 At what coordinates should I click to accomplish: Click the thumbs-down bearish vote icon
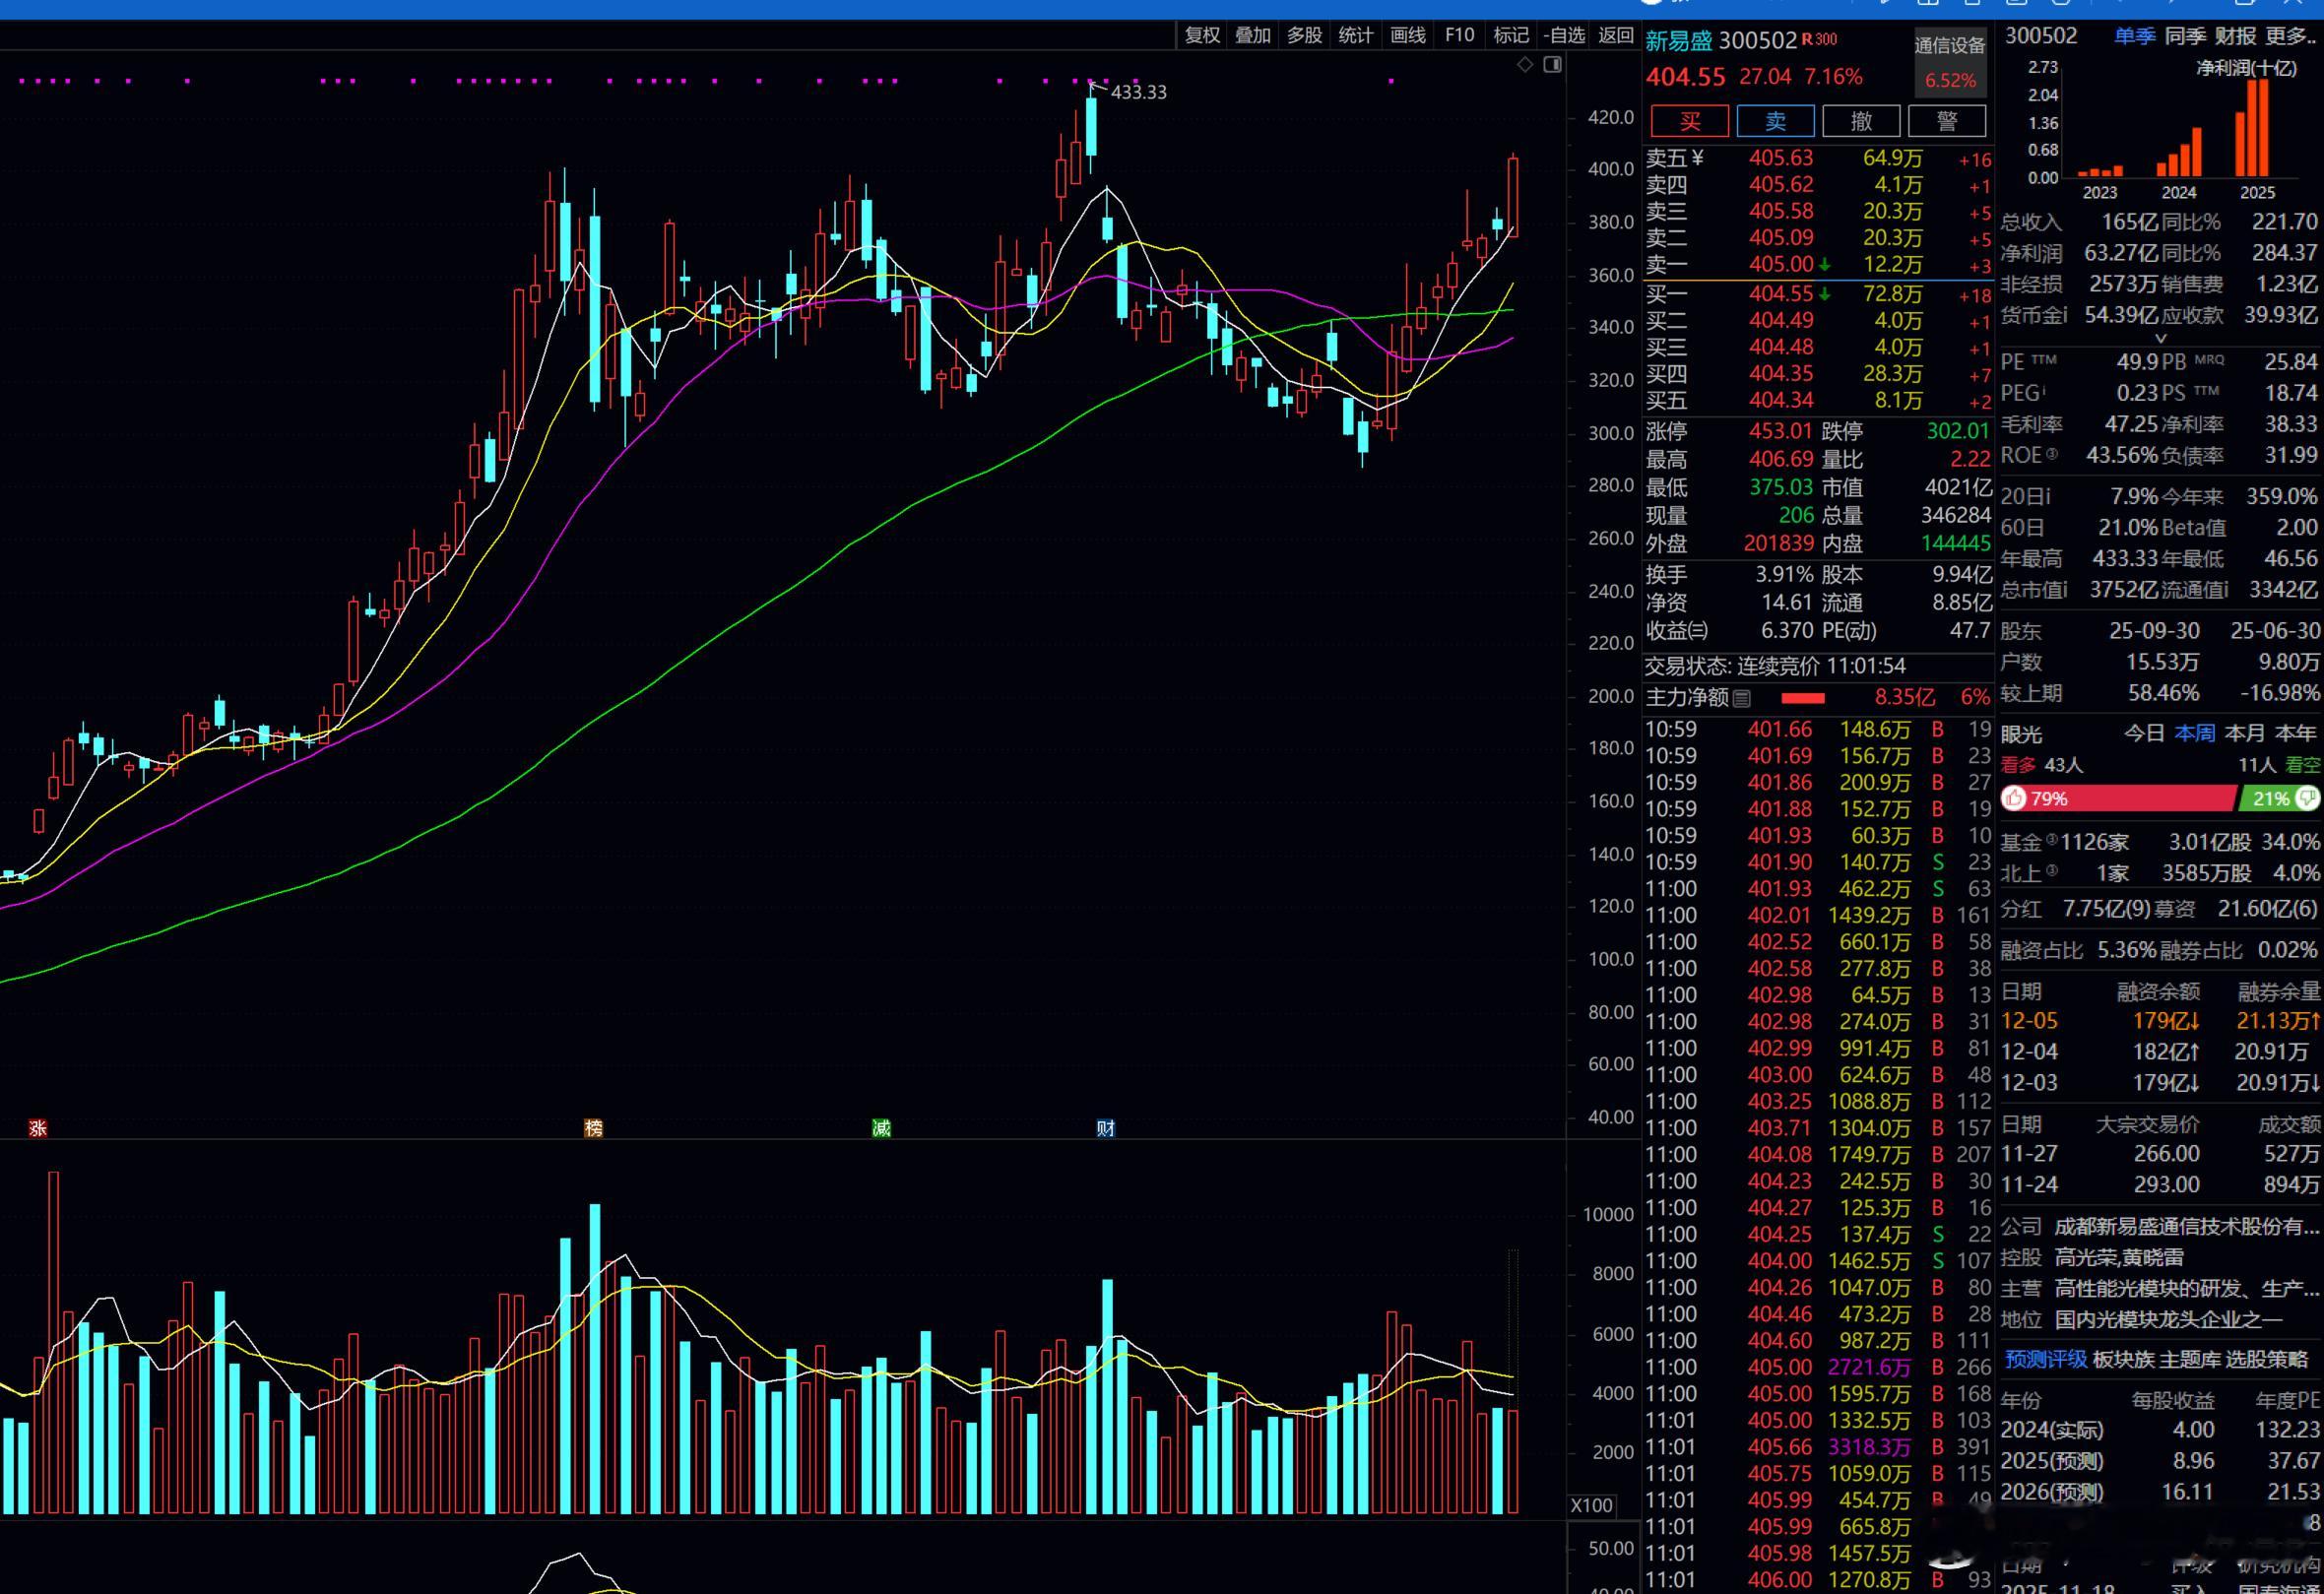2307,798
